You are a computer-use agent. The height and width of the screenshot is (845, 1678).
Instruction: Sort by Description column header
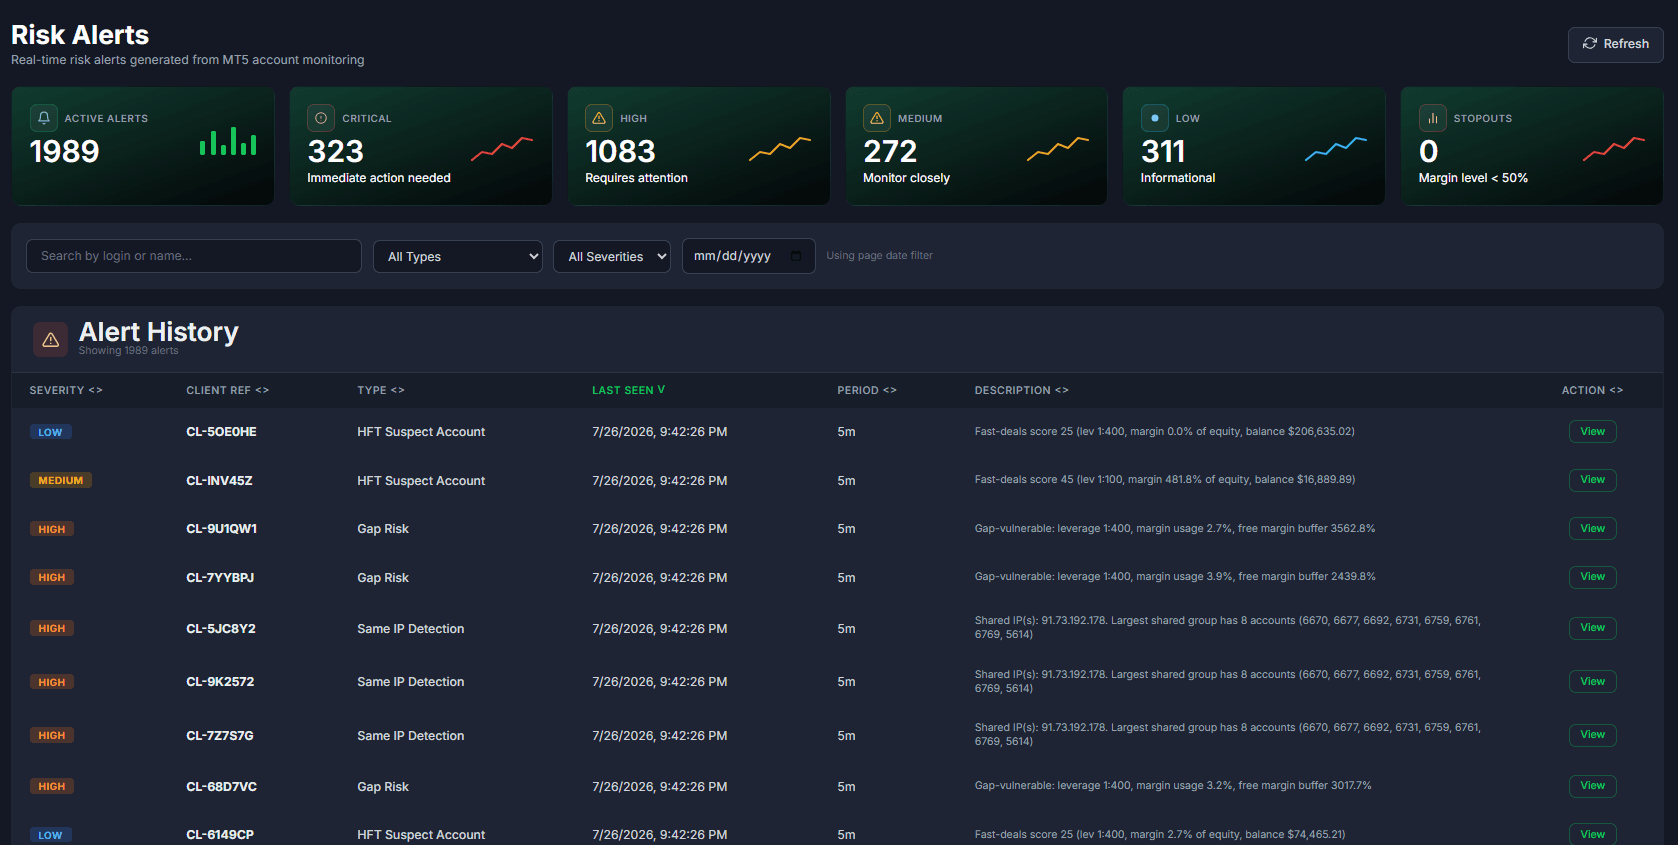point(1021,390)
